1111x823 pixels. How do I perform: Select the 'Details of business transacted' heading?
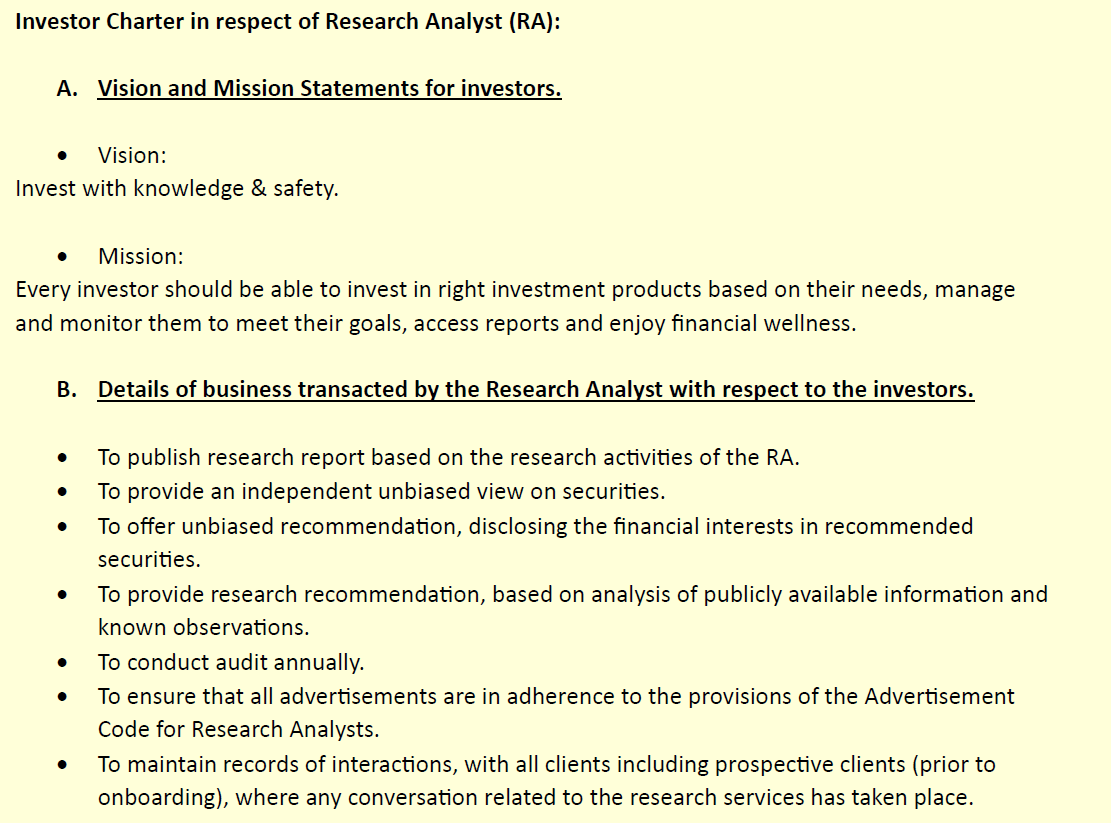click(x=536, y=390)
